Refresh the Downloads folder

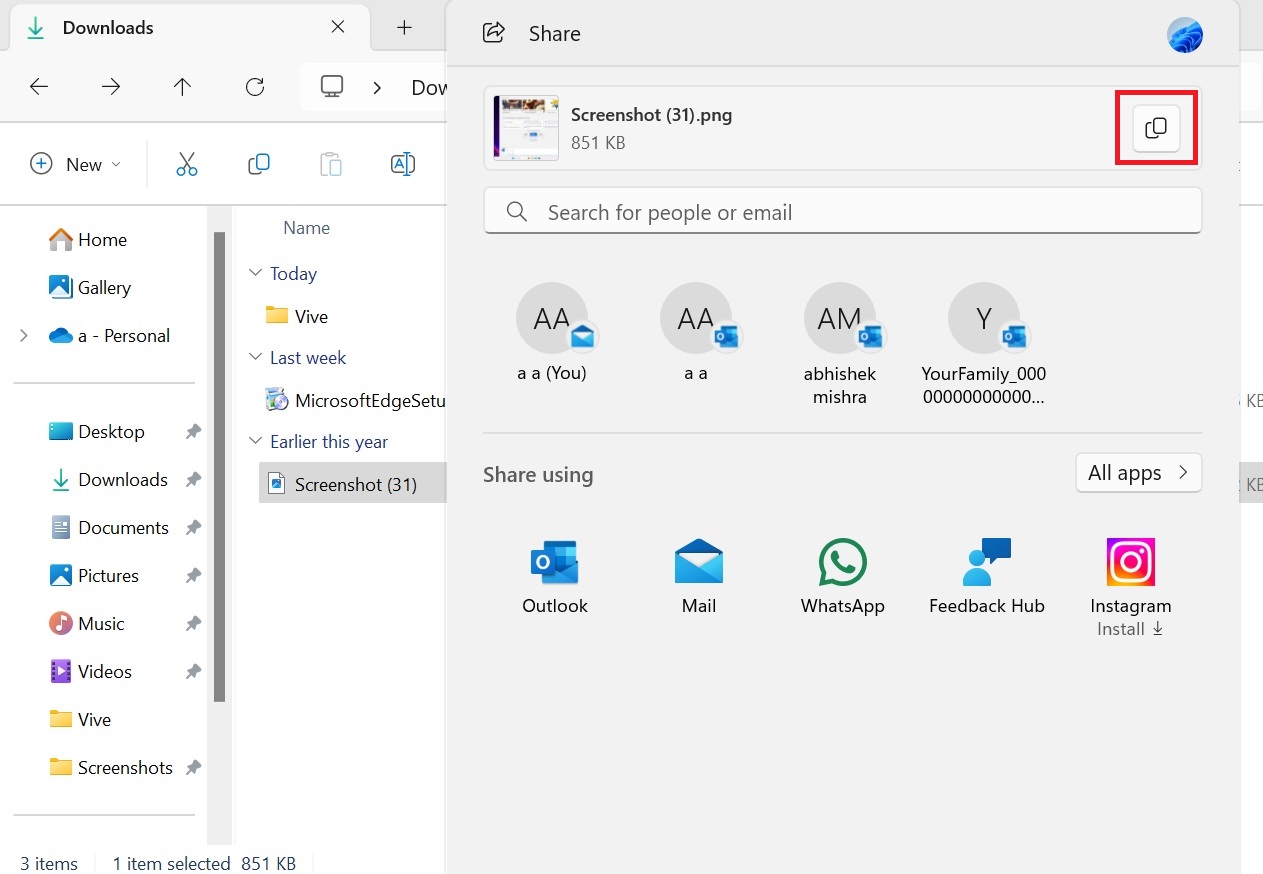255,87
